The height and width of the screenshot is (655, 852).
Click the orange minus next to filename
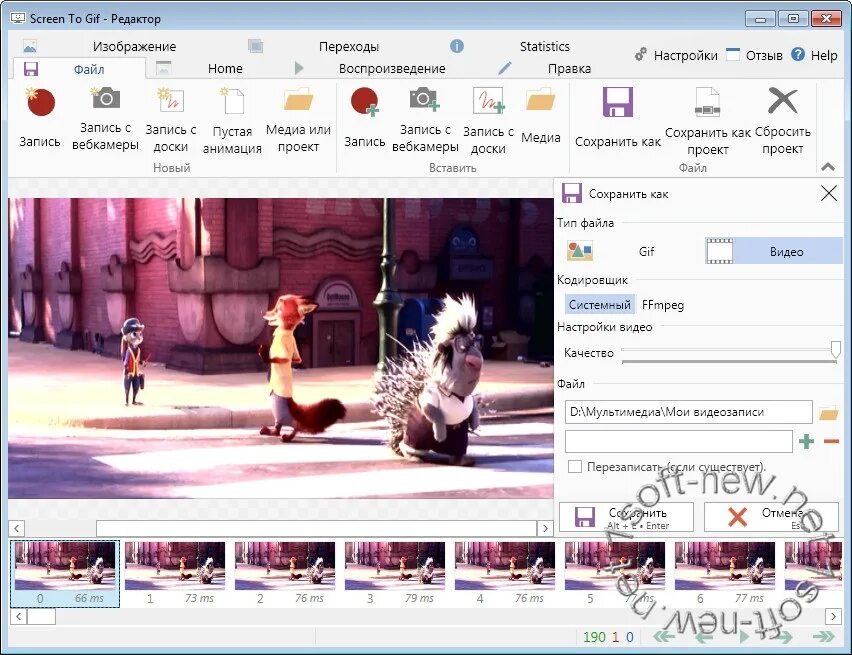point(831,441)
